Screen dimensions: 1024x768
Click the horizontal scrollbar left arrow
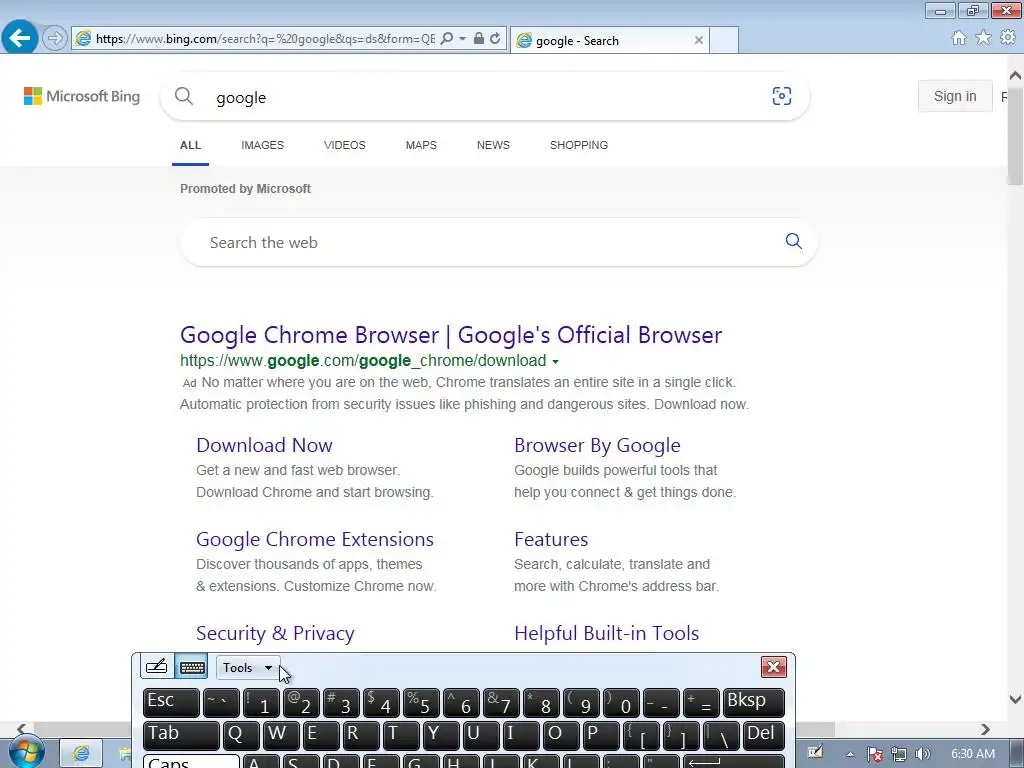pyautogui.click(x=22, y=729)
